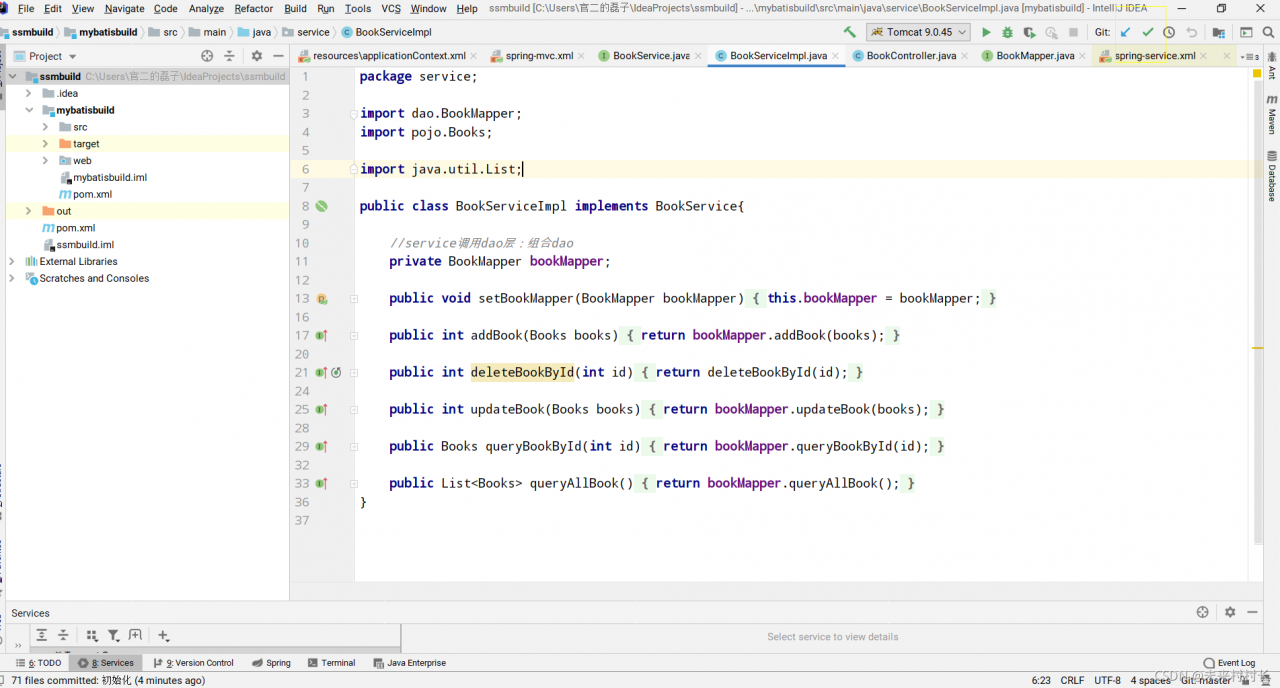Open Project Structure icon in toolbar
1280x688 pixels.
pyautogui.click(x=1218, y=32)
